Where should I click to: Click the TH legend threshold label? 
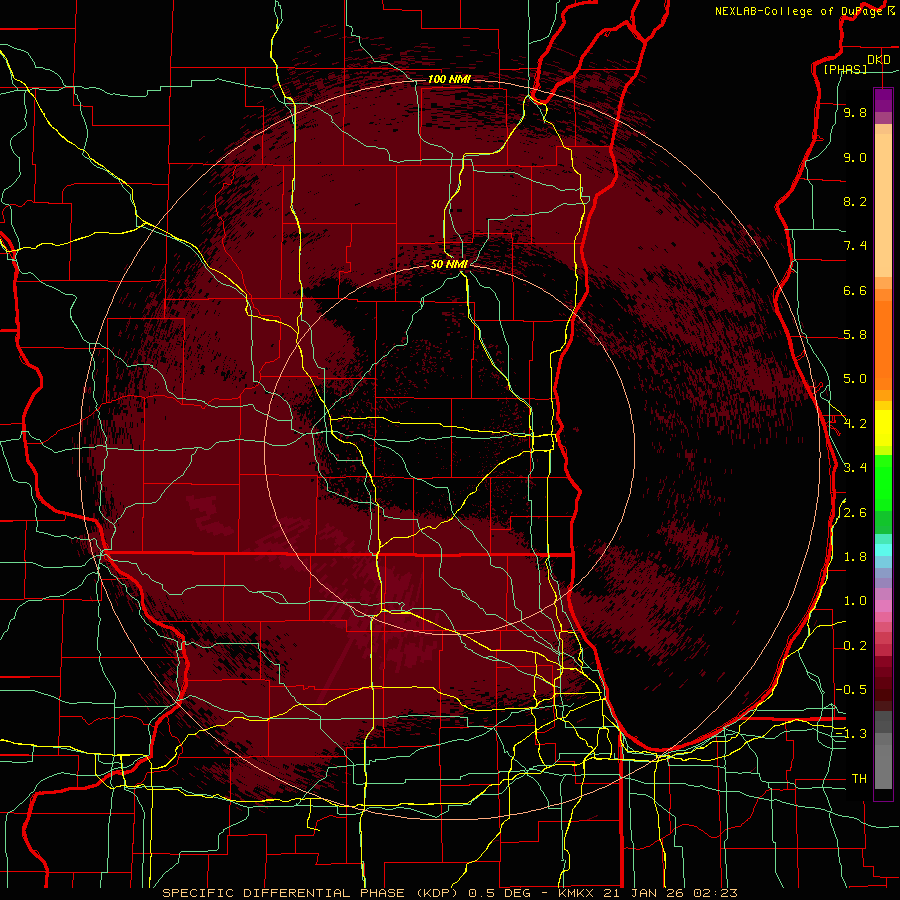point(859,779)
